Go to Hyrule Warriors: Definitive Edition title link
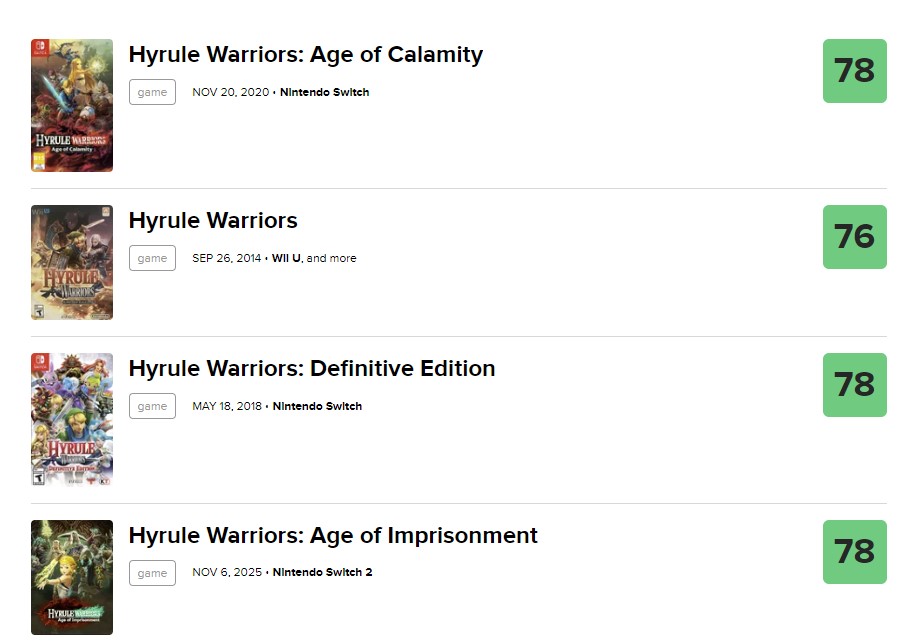Image resolution: width=900 pixels, height=644 pixels. pos(312,369)
